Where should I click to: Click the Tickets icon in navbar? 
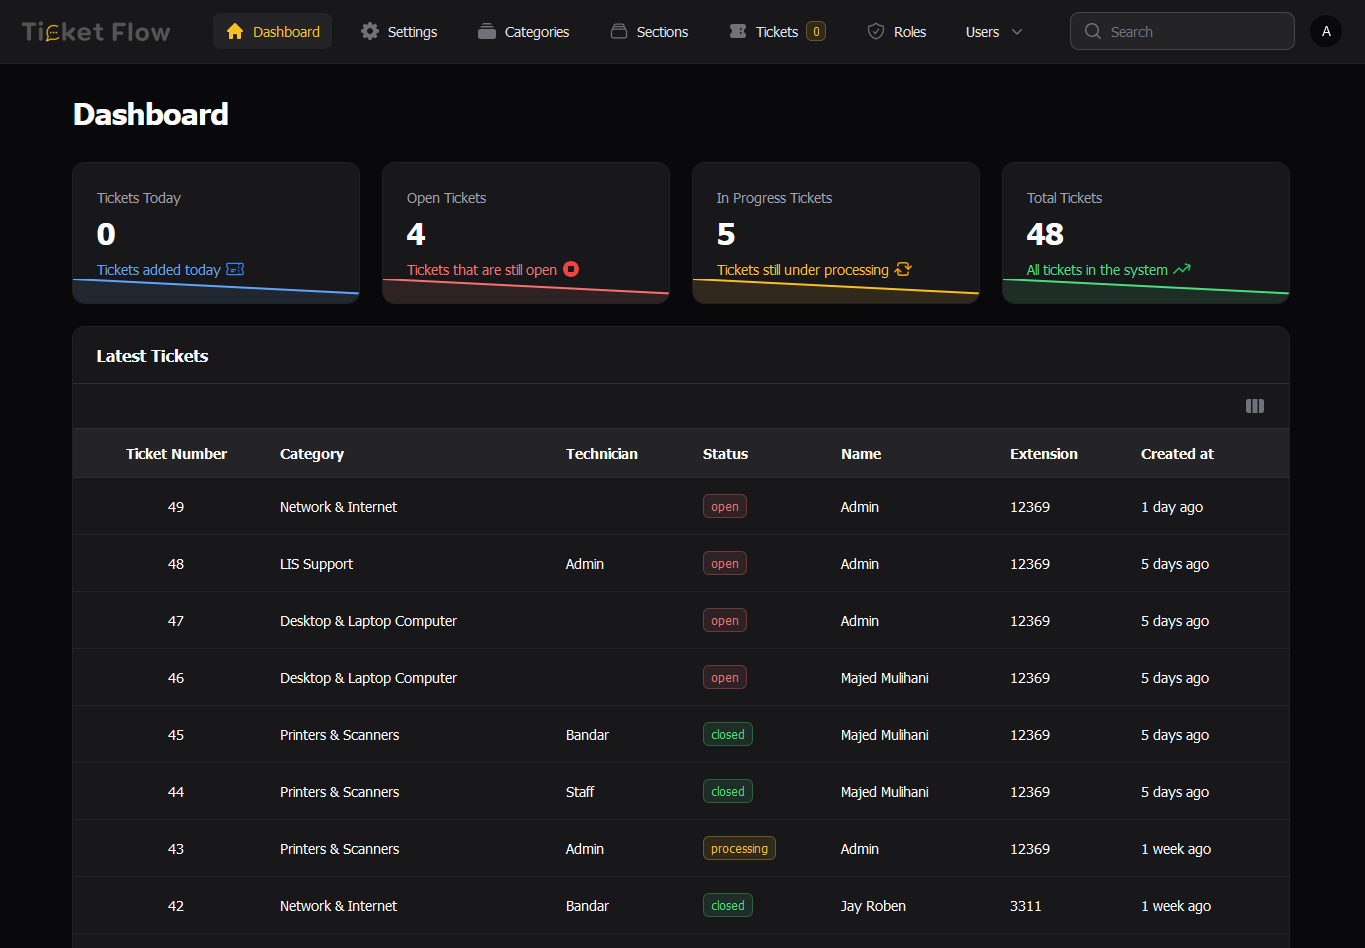738,32
